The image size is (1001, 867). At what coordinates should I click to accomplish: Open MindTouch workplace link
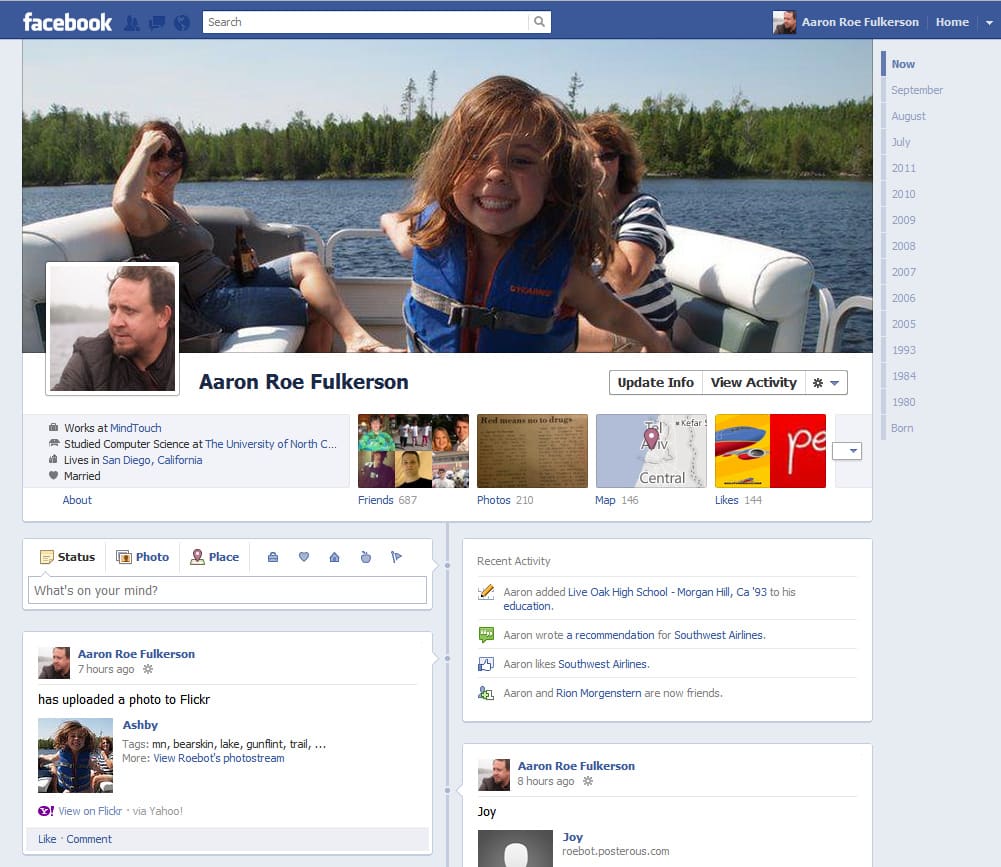click(135, 428)
